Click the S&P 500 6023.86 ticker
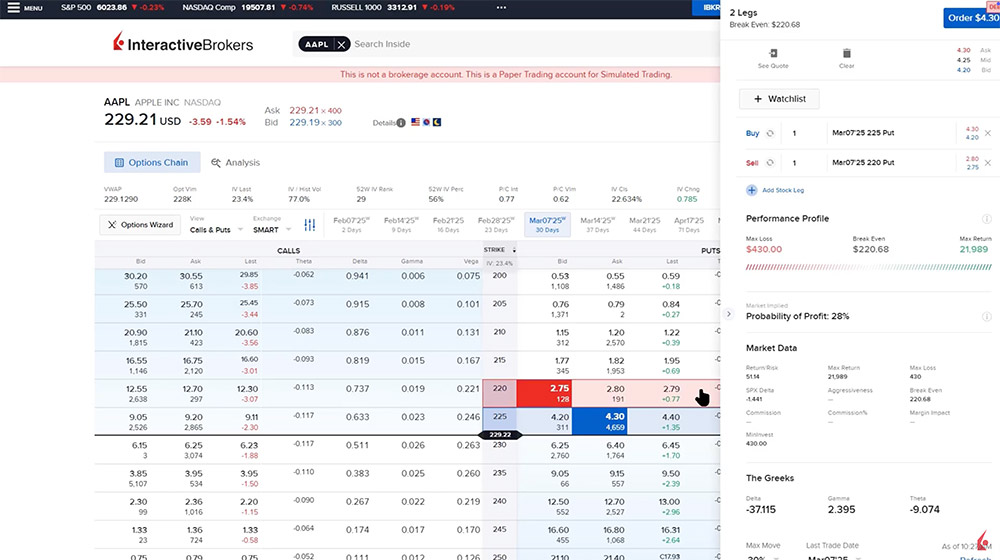The image size is (1000, 560). [112, 8]
